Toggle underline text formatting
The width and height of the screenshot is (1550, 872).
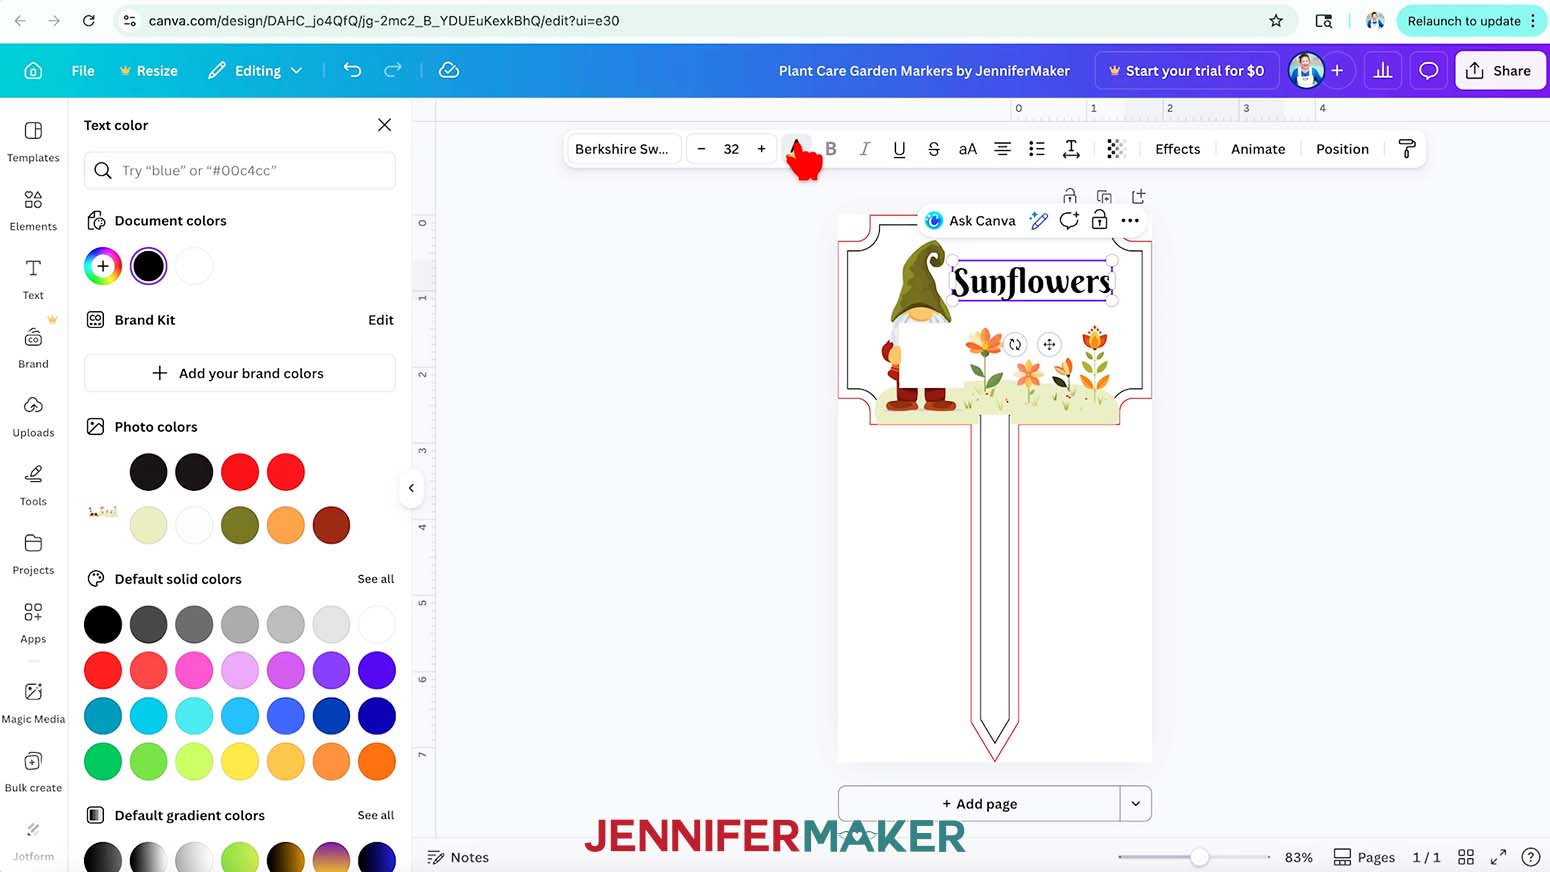899,149
